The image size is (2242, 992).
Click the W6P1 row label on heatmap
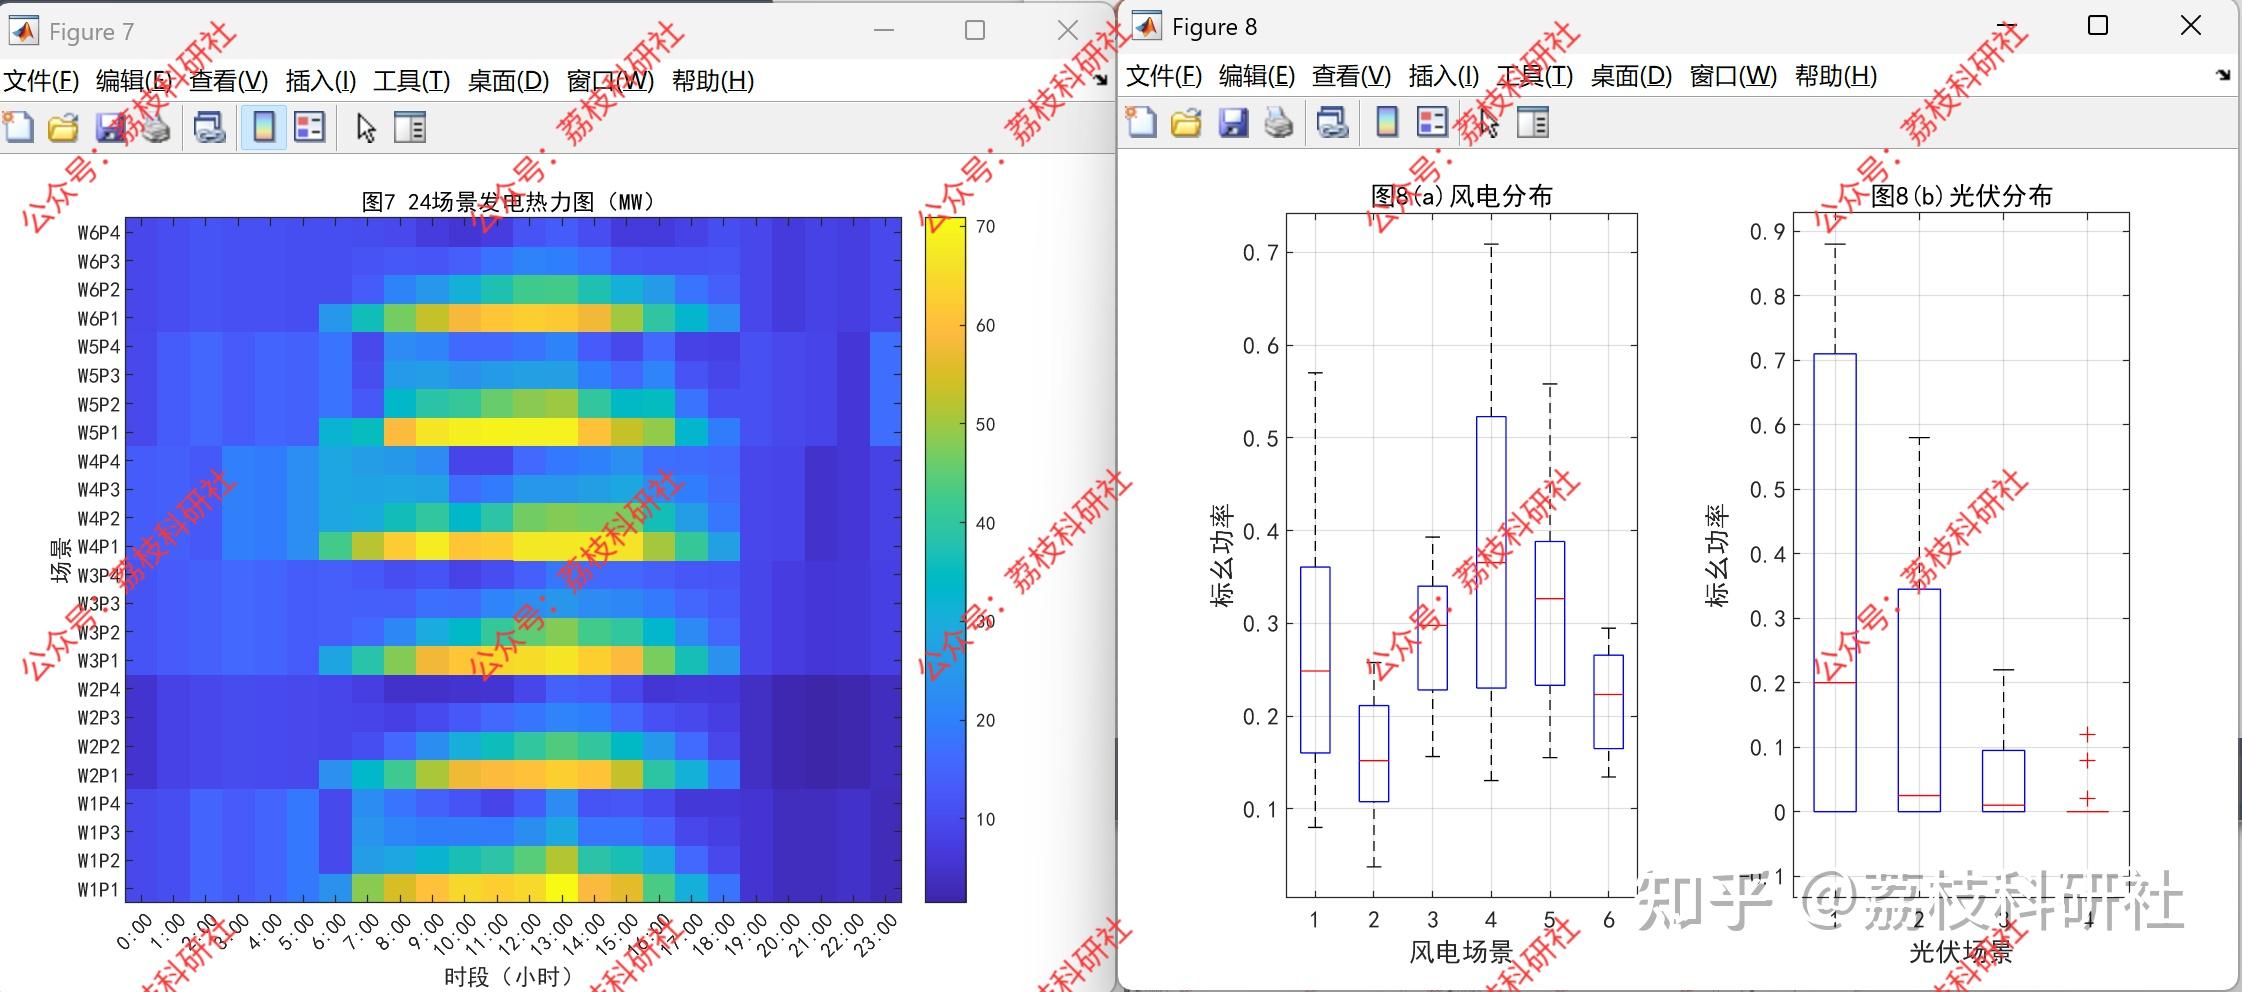tap(98, 319)
